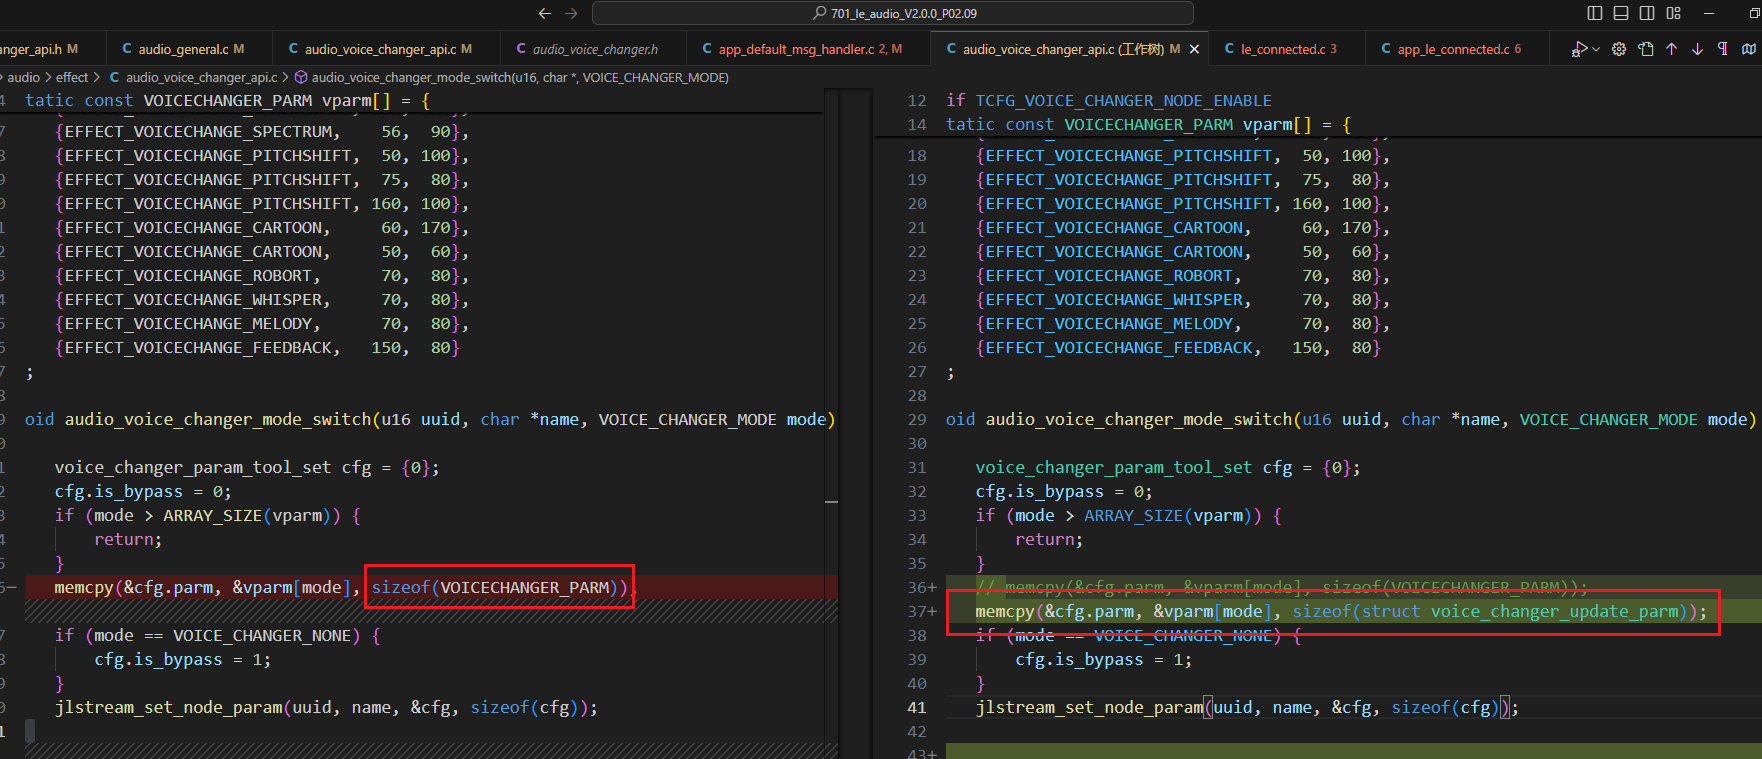Viewport: 1762px width, 759px height.
Task: Open the diff editor settings gear
Action: tap(1619, 49)
